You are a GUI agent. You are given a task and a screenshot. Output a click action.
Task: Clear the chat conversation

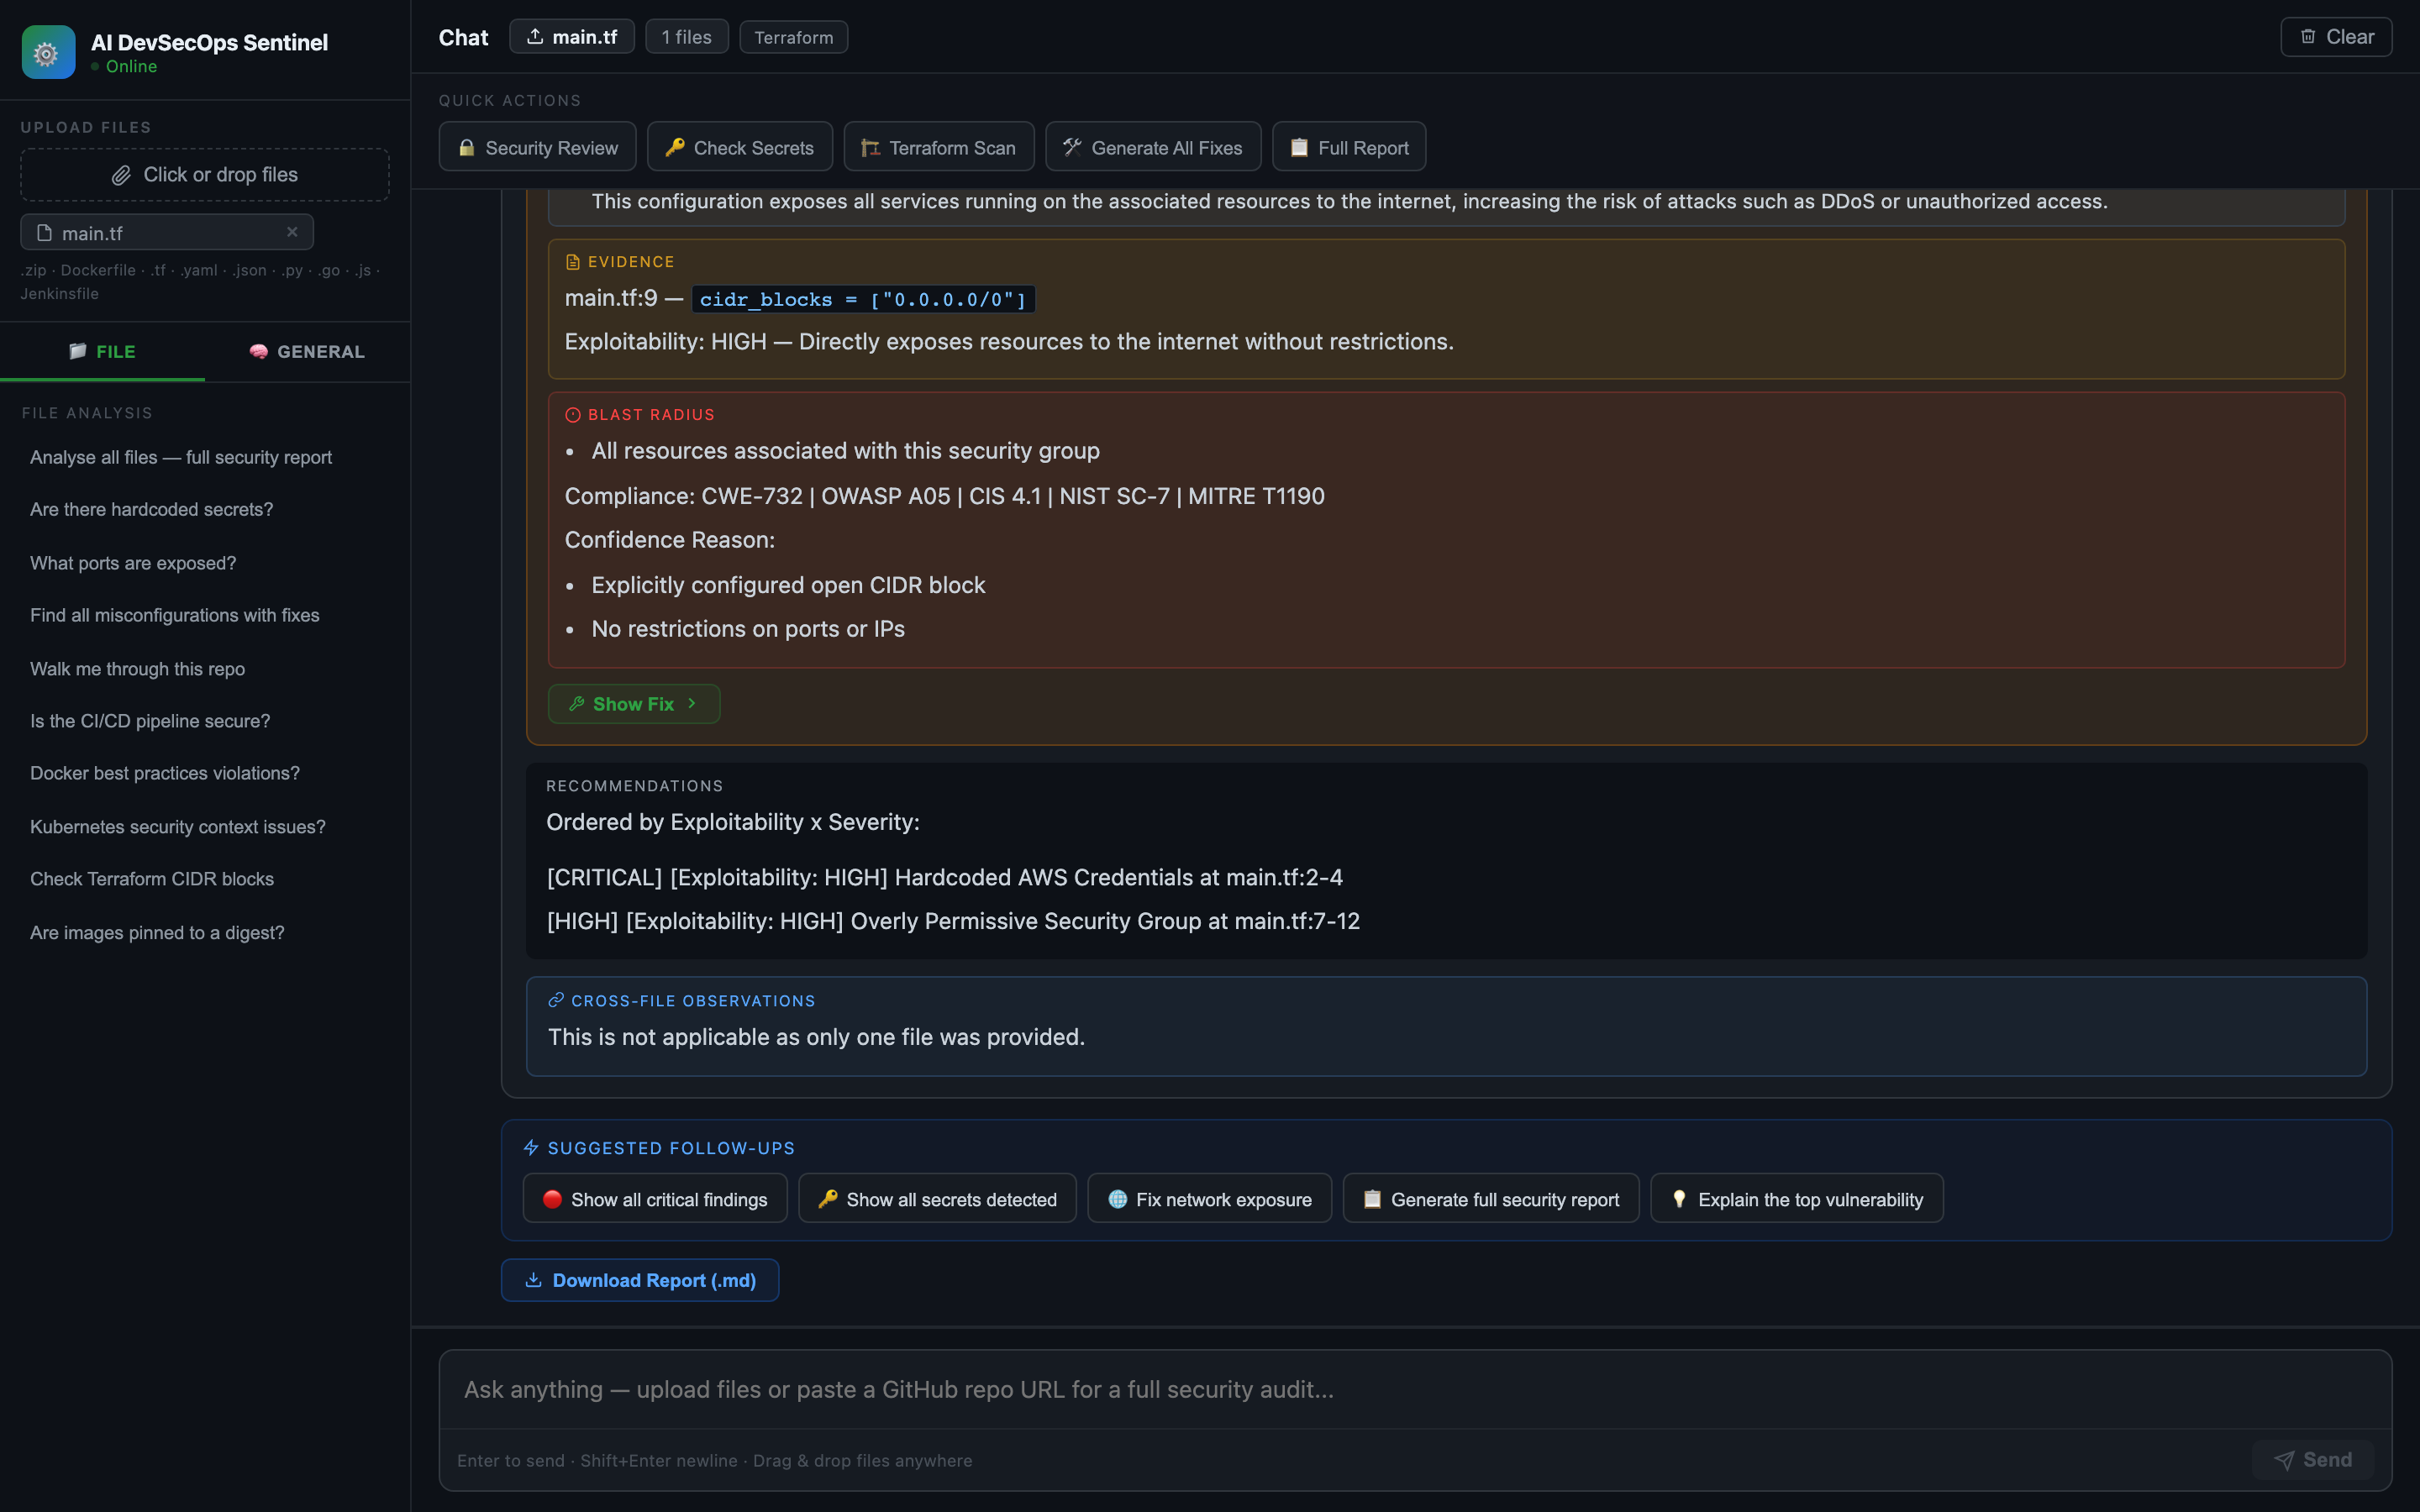click(x=2336, y=37)
